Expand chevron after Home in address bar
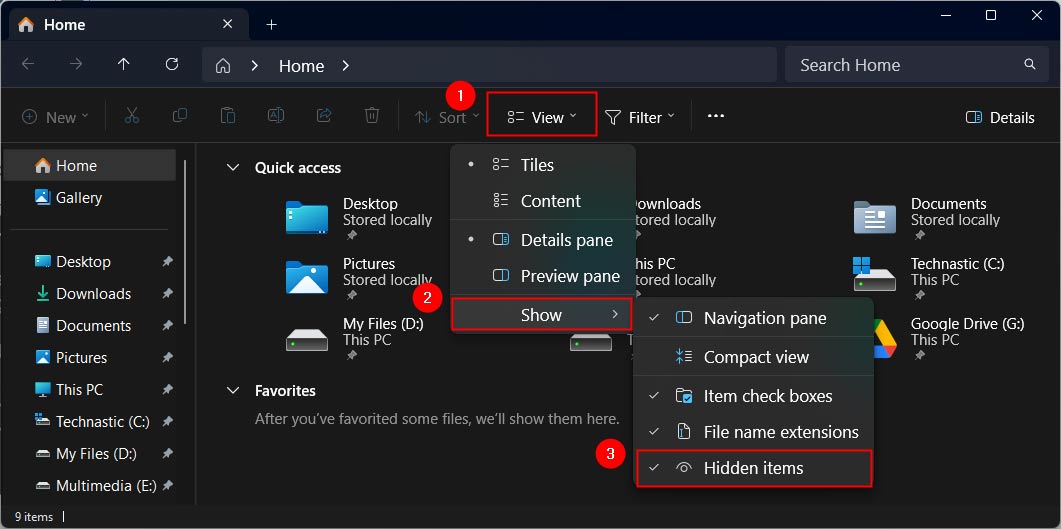 tap(346, 66)
